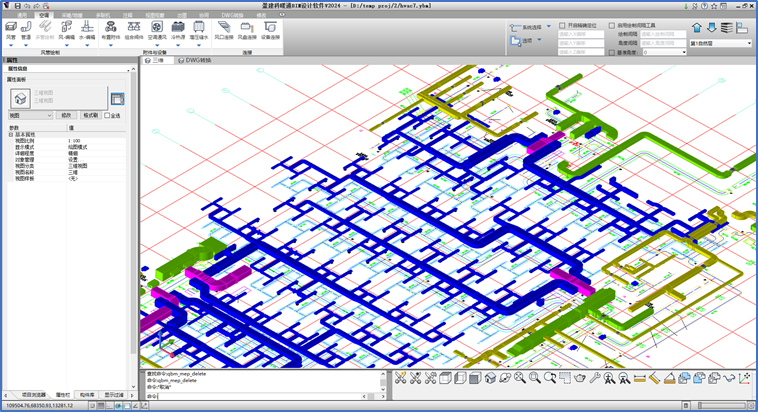Screen dimensions: 758x412
Task: Click the 格式刷 format painter button
Action: point(90,115)
